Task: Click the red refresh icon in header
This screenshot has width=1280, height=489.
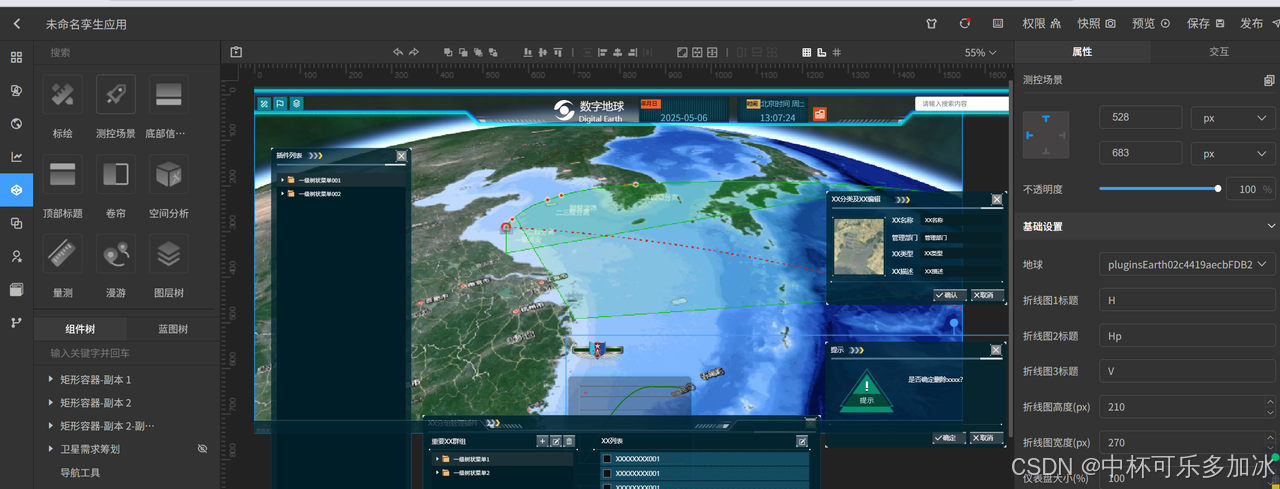Action: 965,23
